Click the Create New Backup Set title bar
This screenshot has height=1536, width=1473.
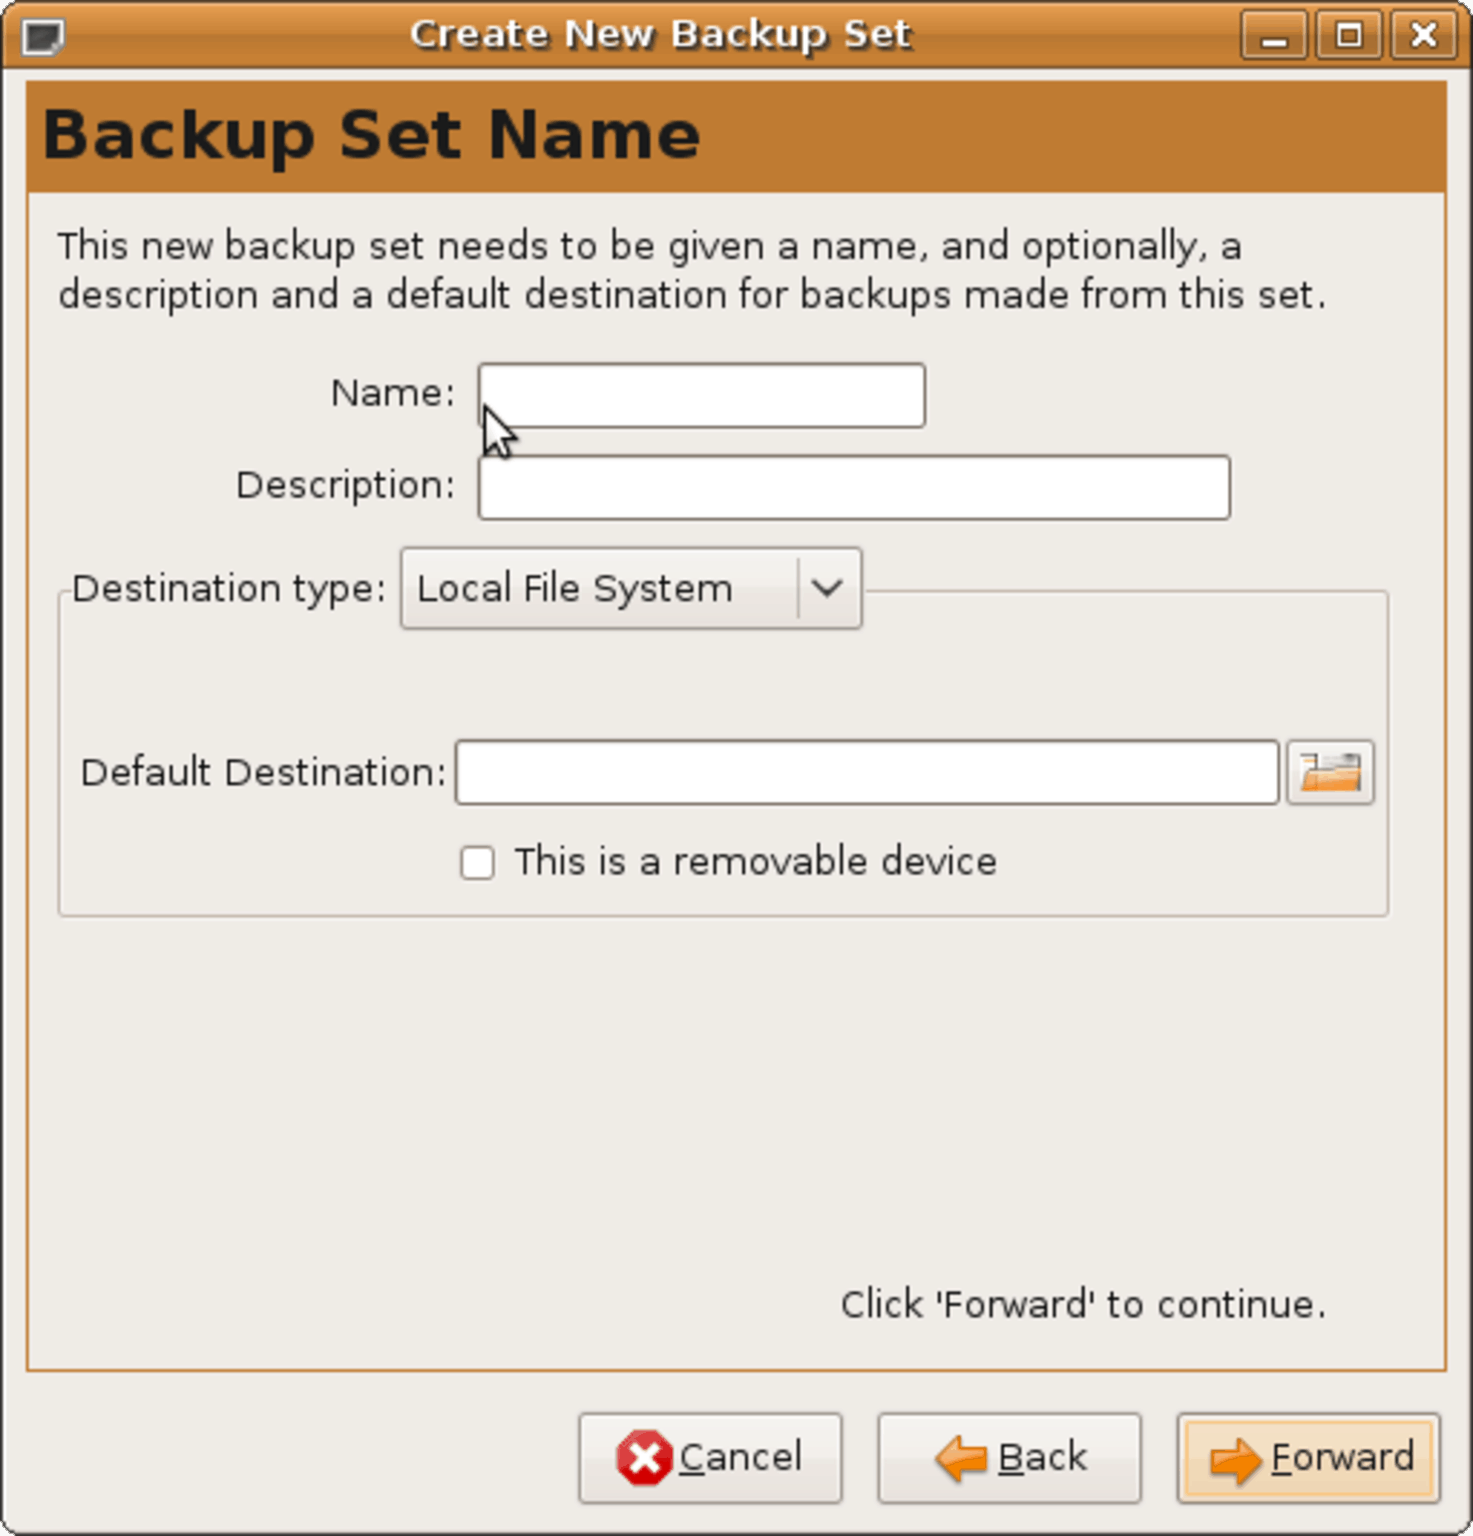pos(660,35)
